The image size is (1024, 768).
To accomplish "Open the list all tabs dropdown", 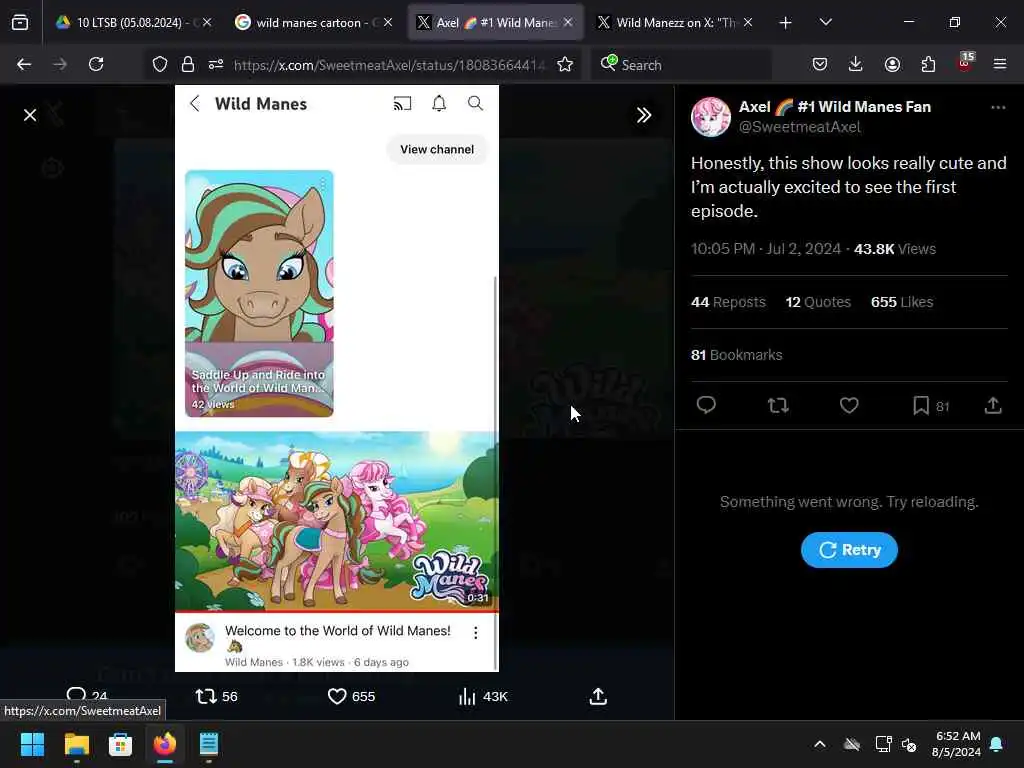I will (825, 23).
